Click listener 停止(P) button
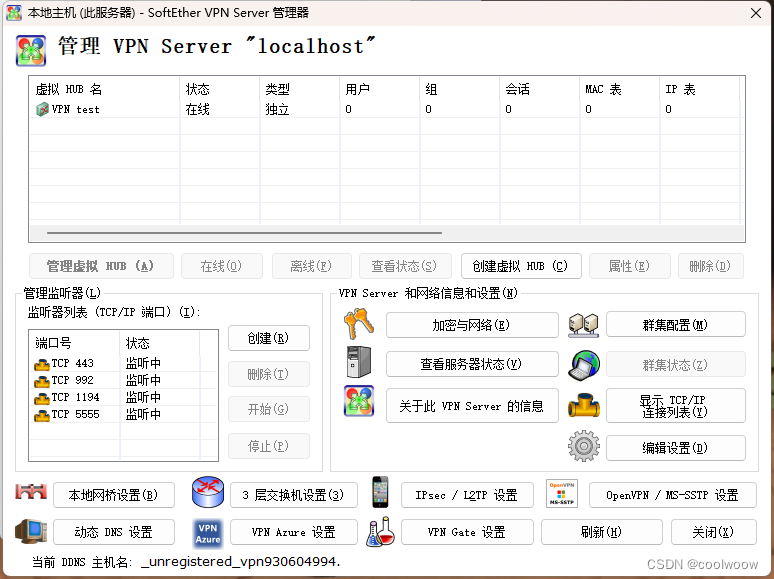The width and height of the screenshot is (774, 579). (269, 446)
